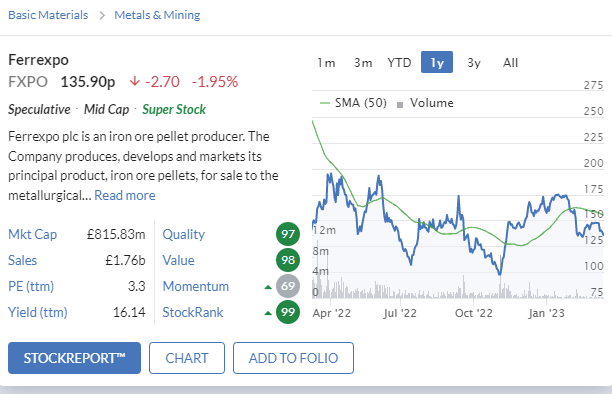The width and height of the screenshot is (612, 394).
Task: Open the Momentum rank link
Action: [196, 286]
